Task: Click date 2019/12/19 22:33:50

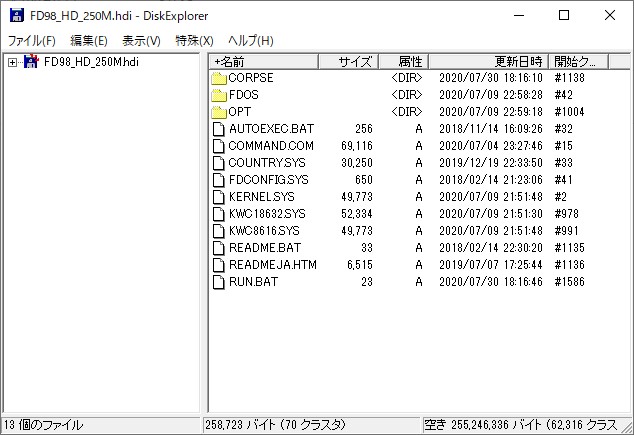Action: (491, 163)
